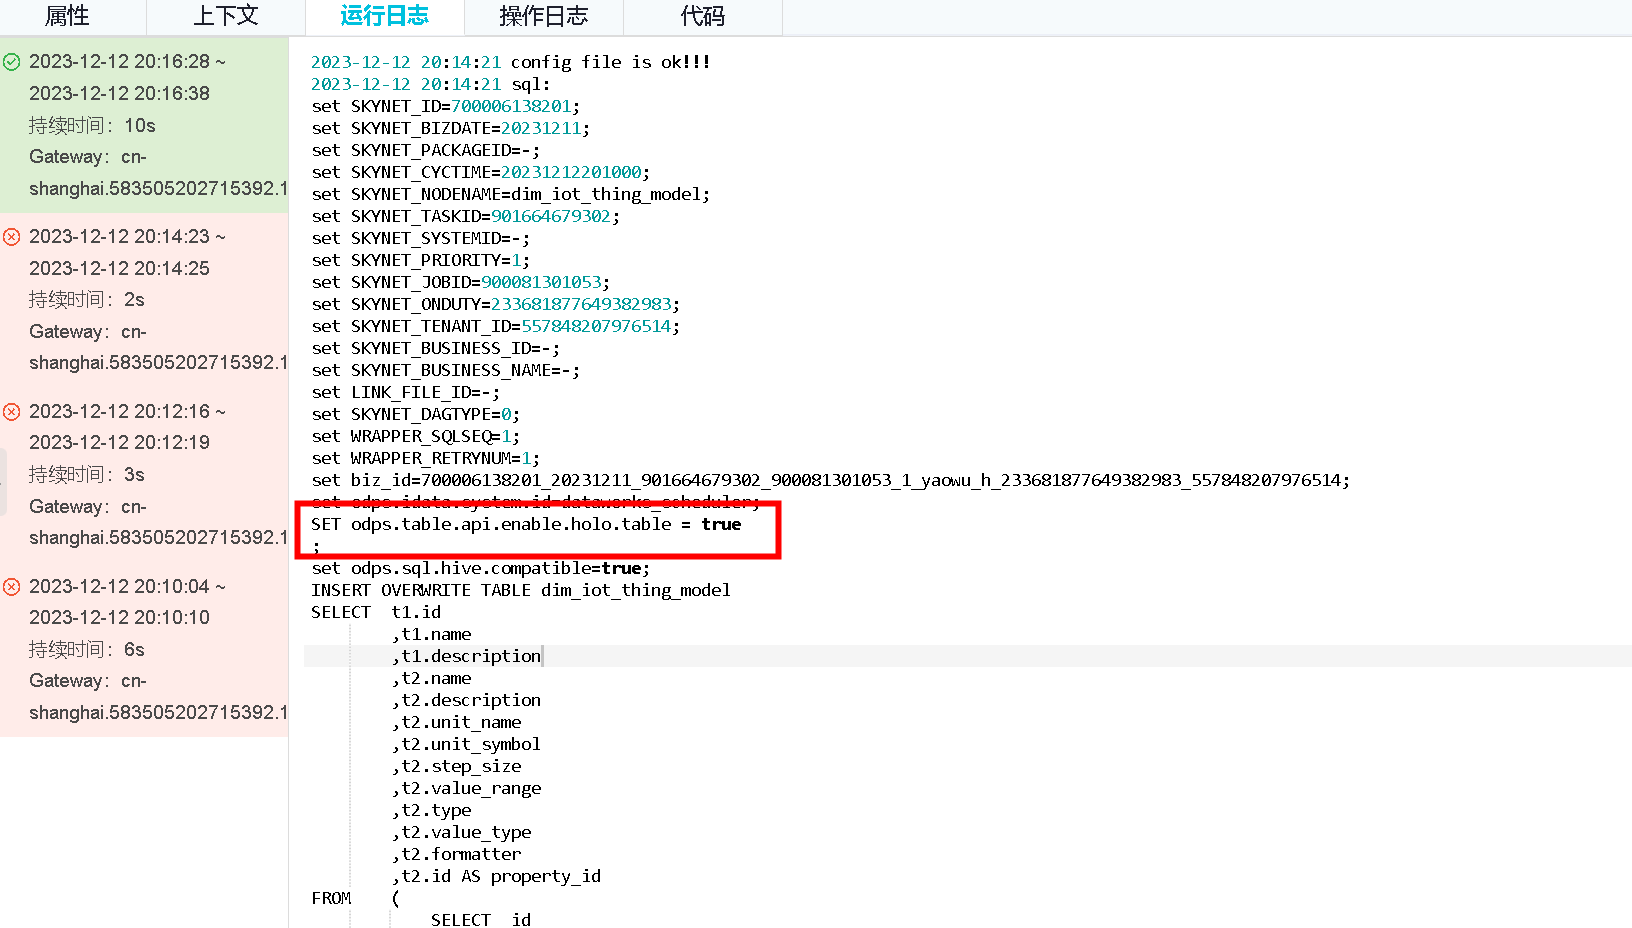Click the SKYNET_BIZDATE value 20231211

[541, 128]
